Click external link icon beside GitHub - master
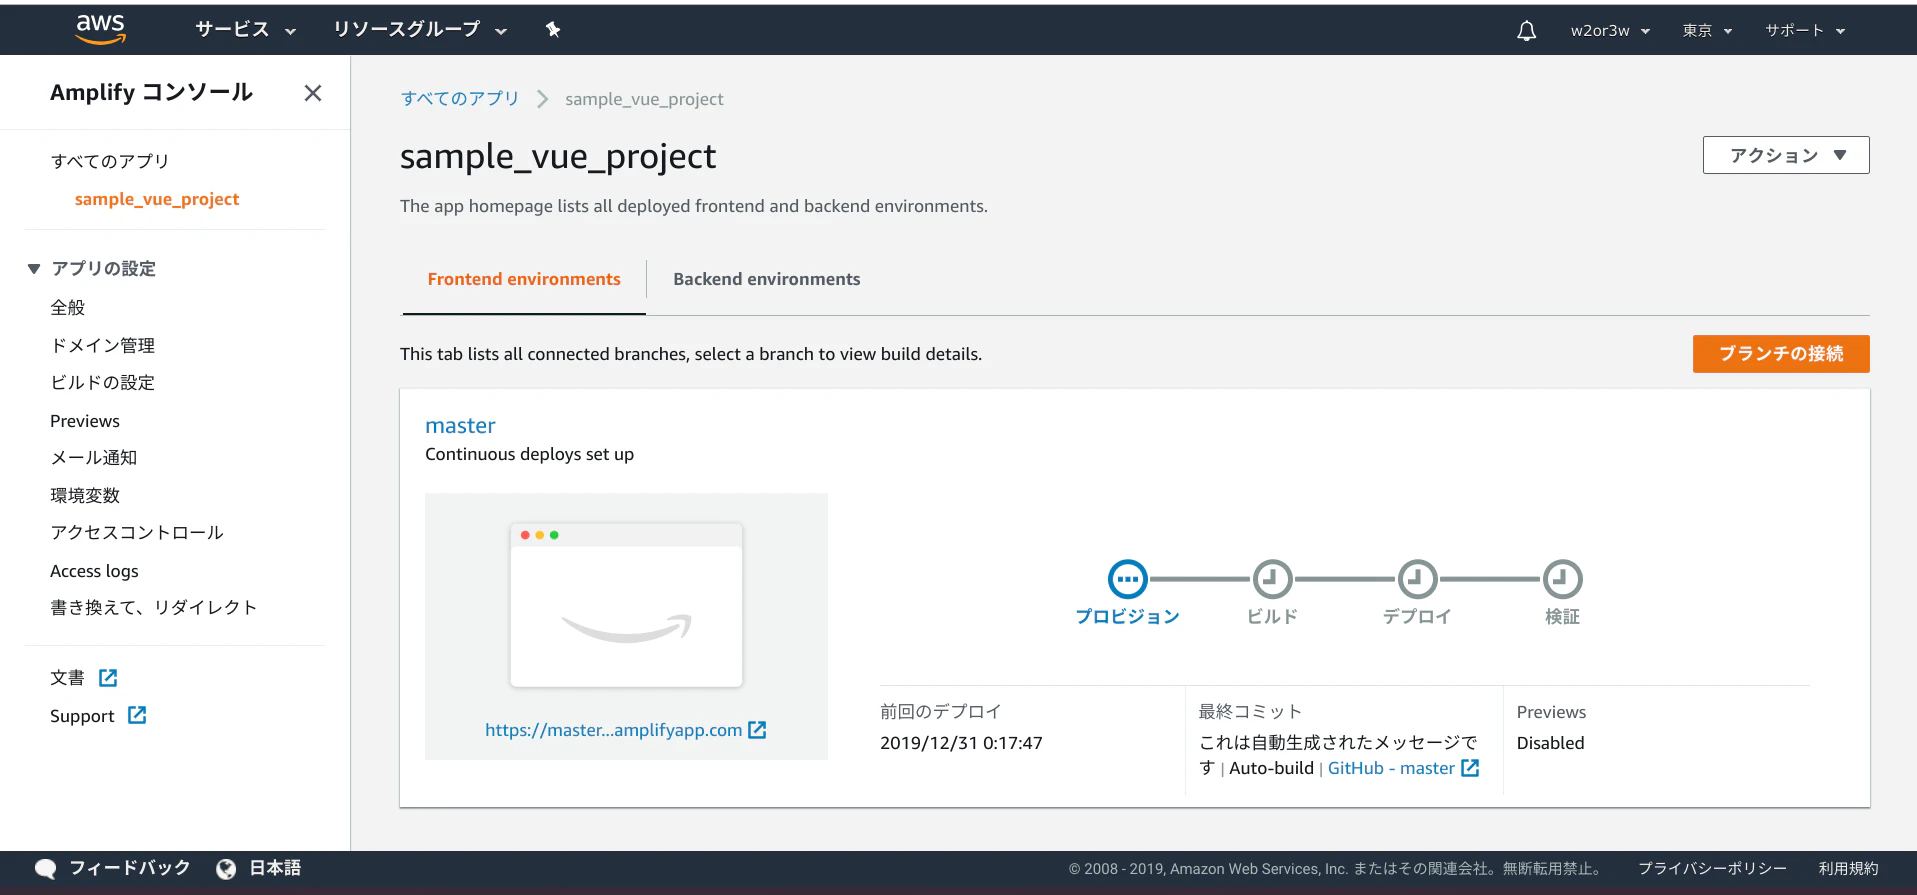 click(1470, 768)
